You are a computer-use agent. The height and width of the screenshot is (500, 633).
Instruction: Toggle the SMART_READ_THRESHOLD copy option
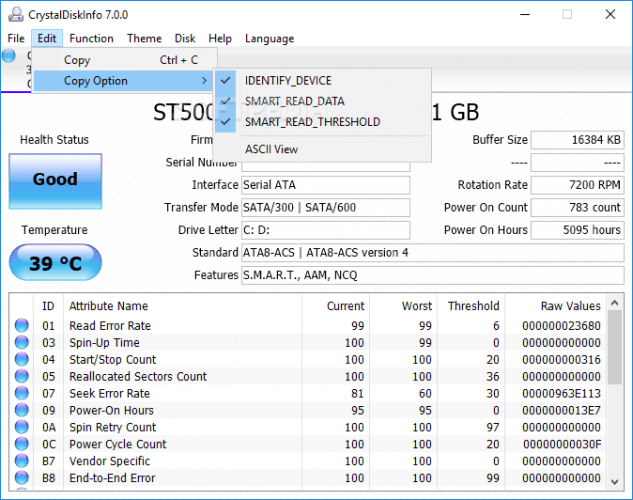tap(312, 122)
